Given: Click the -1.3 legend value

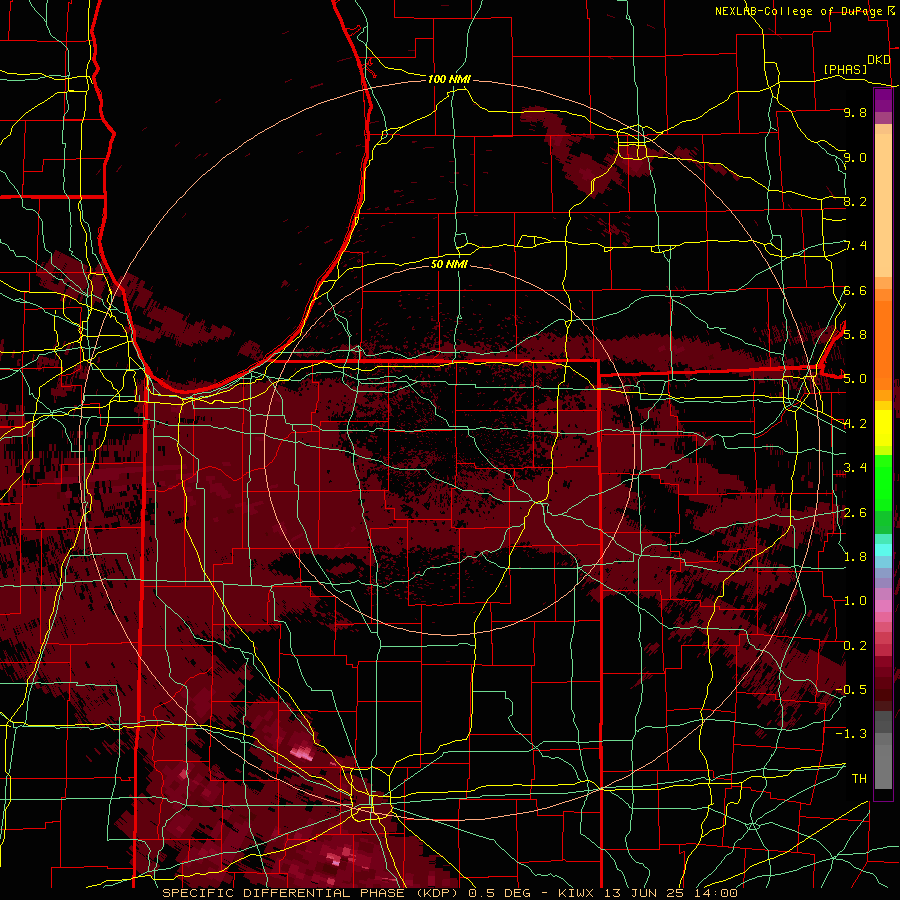Looking at the screenshot, I should 851,734.
